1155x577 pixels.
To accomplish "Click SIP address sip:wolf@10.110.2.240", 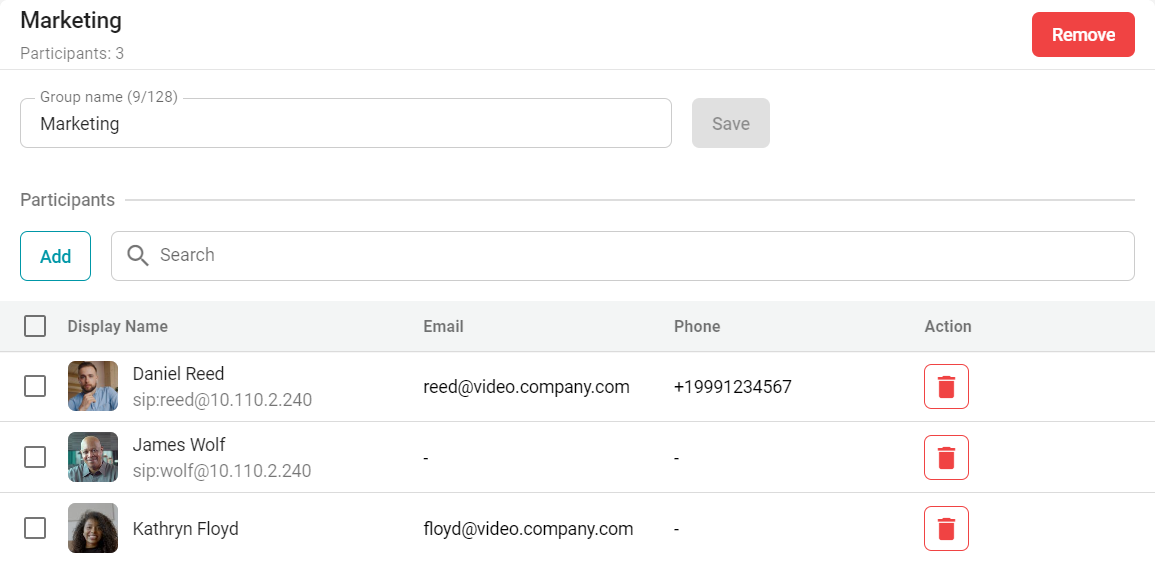I will pos(222,471).
